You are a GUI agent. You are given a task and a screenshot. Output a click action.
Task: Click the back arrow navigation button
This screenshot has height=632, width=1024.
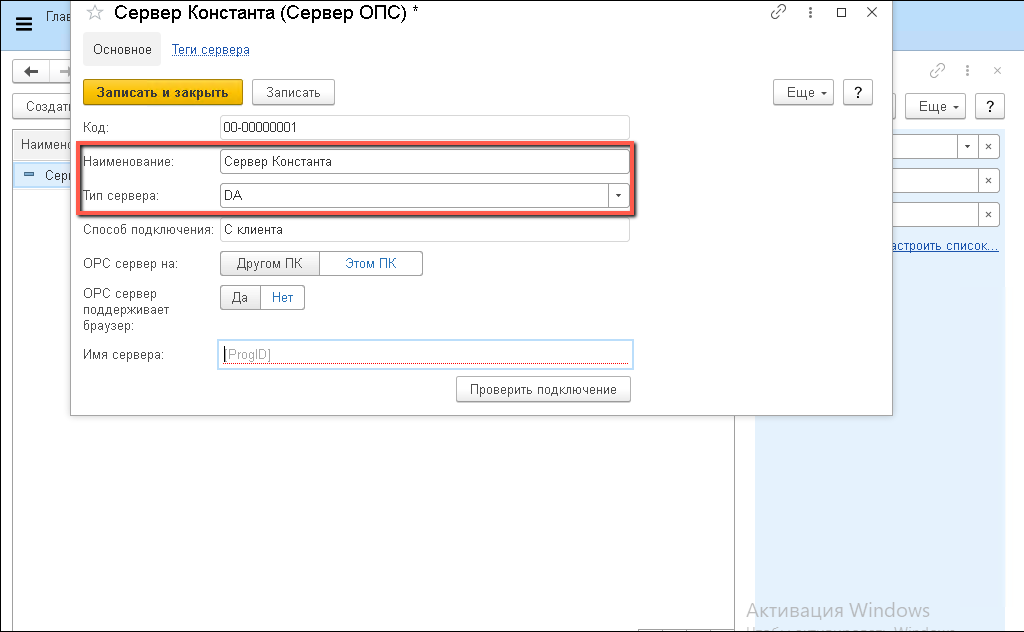32,71
